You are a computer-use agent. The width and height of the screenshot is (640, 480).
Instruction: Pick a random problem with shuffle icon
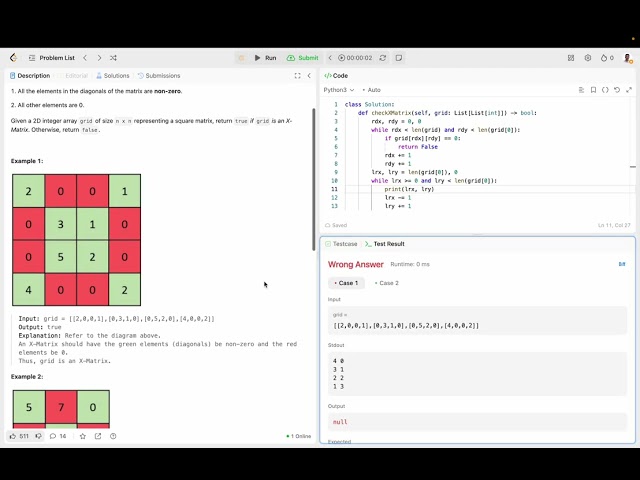(x=113, y=58)
